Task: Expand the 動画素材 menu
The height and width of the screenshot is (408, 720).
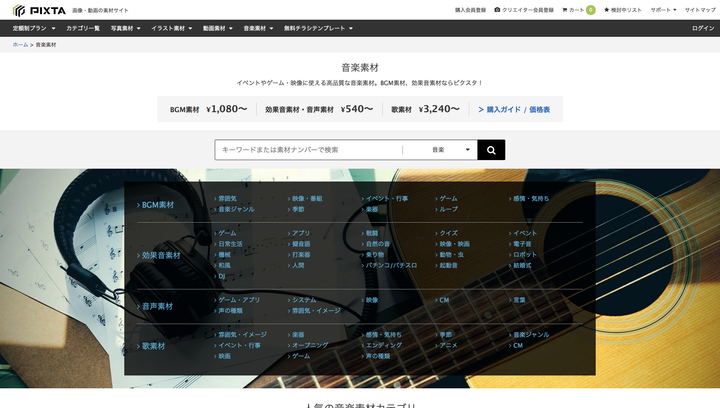Action: click(x=218, y=28)
